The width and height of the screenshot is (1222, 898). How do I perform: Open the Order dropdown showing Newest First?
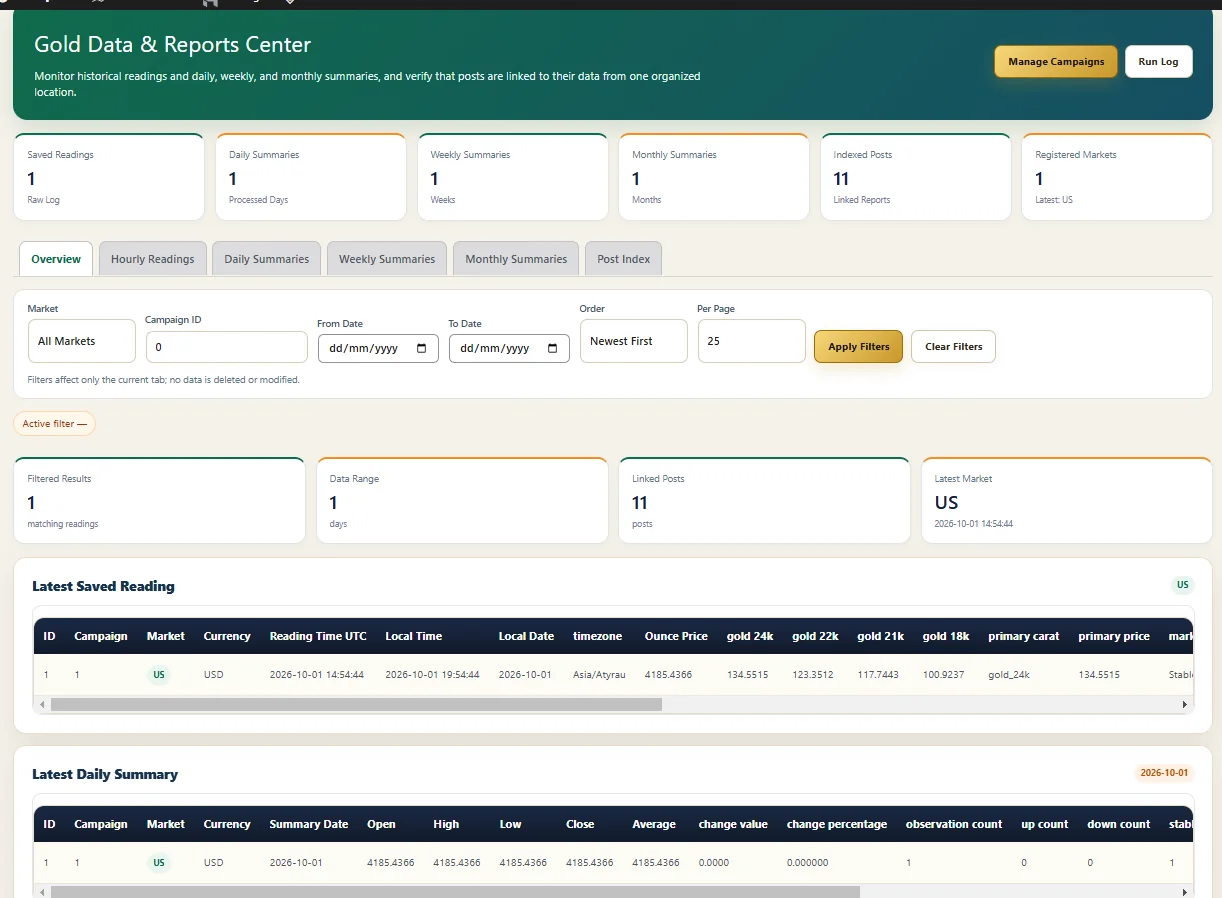[633, 341]
